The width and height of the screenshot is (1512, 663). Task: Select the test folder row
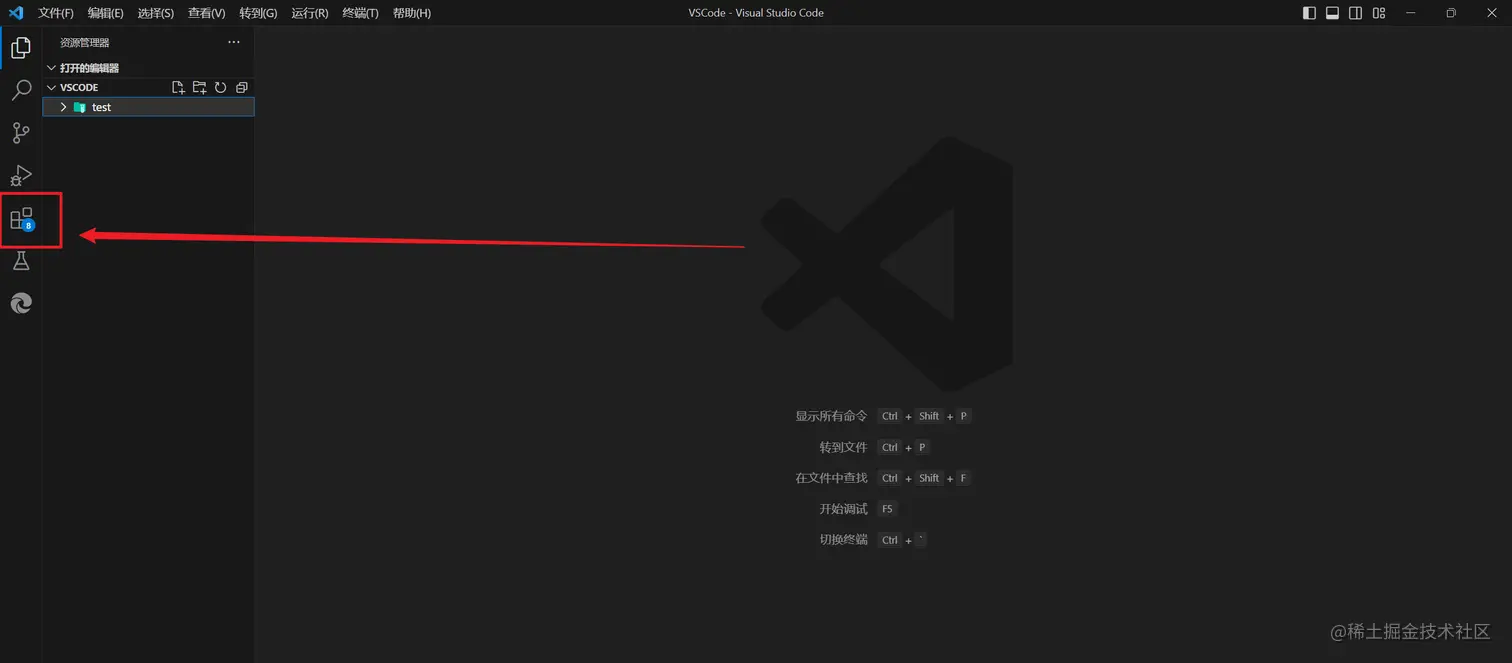tap(148, 107)
